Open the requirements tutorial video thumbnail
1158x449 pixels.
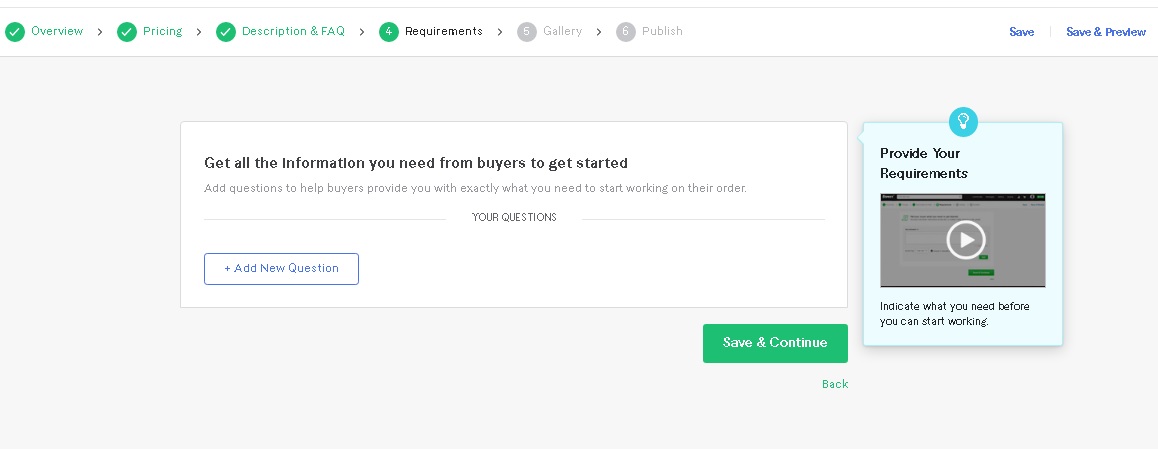tap(963, 240)
